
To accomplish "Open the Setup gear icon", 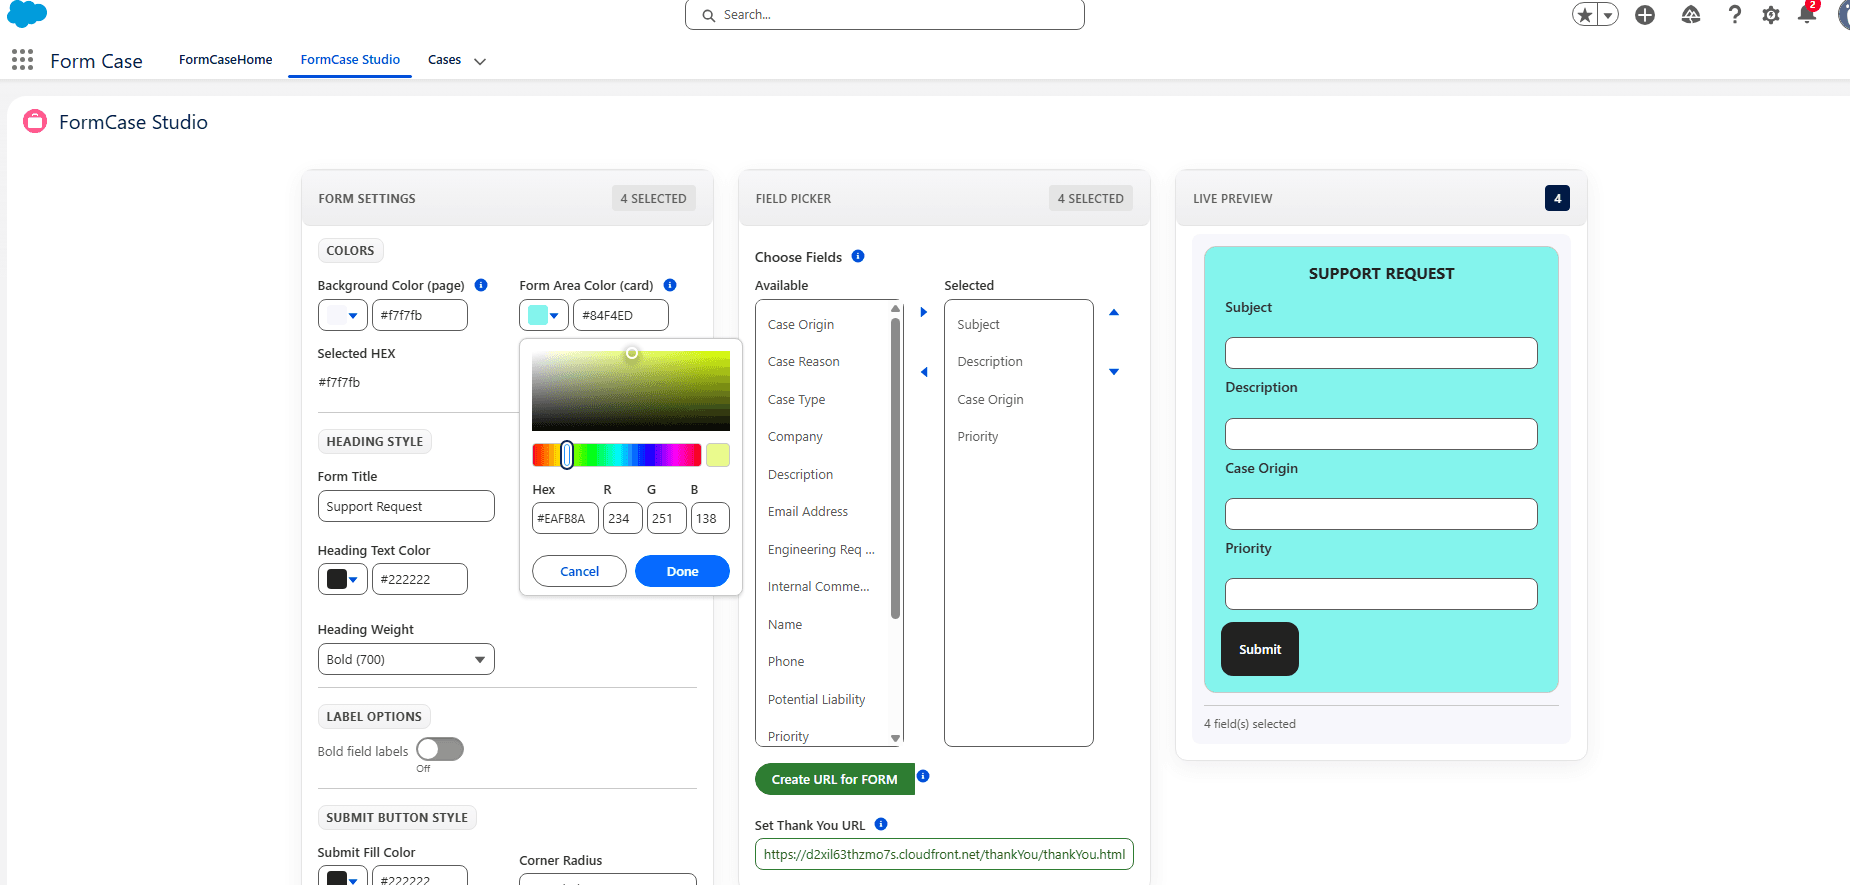I will [x=1771, y=15].
